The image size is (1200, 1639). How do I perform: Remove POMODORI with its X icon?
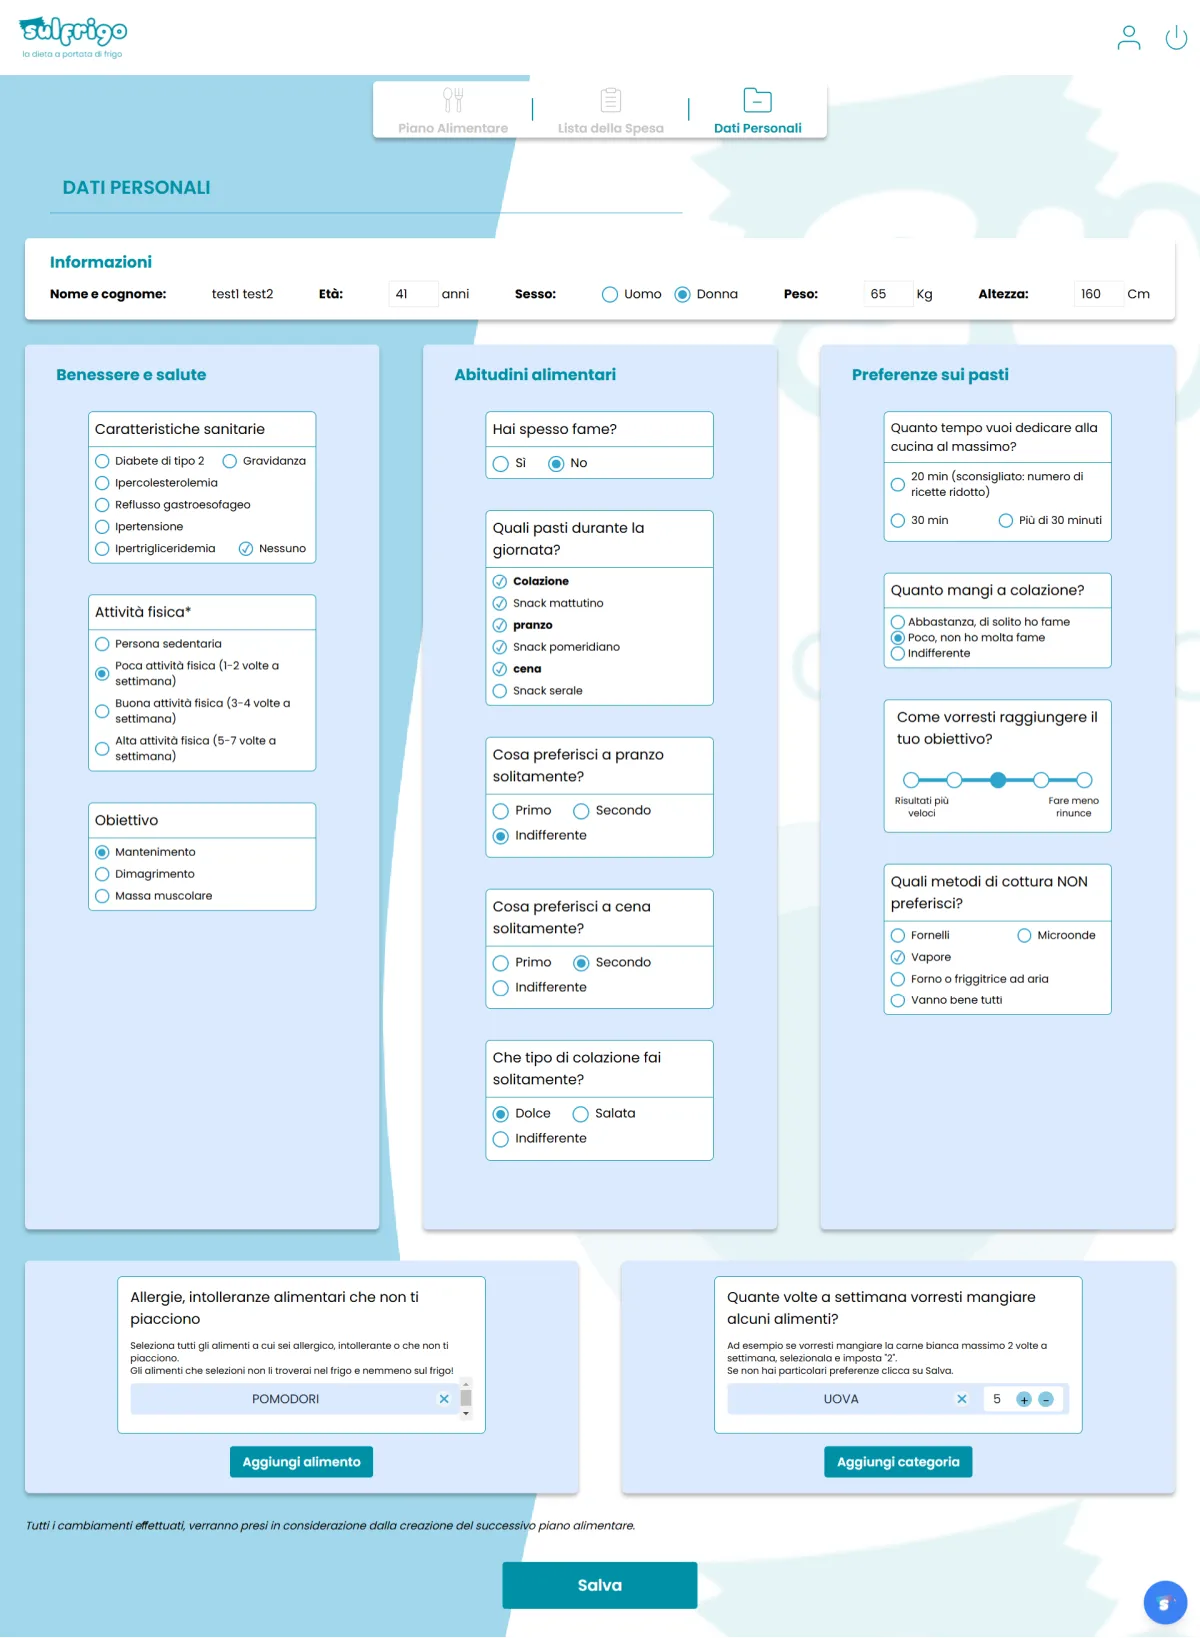444,1399
